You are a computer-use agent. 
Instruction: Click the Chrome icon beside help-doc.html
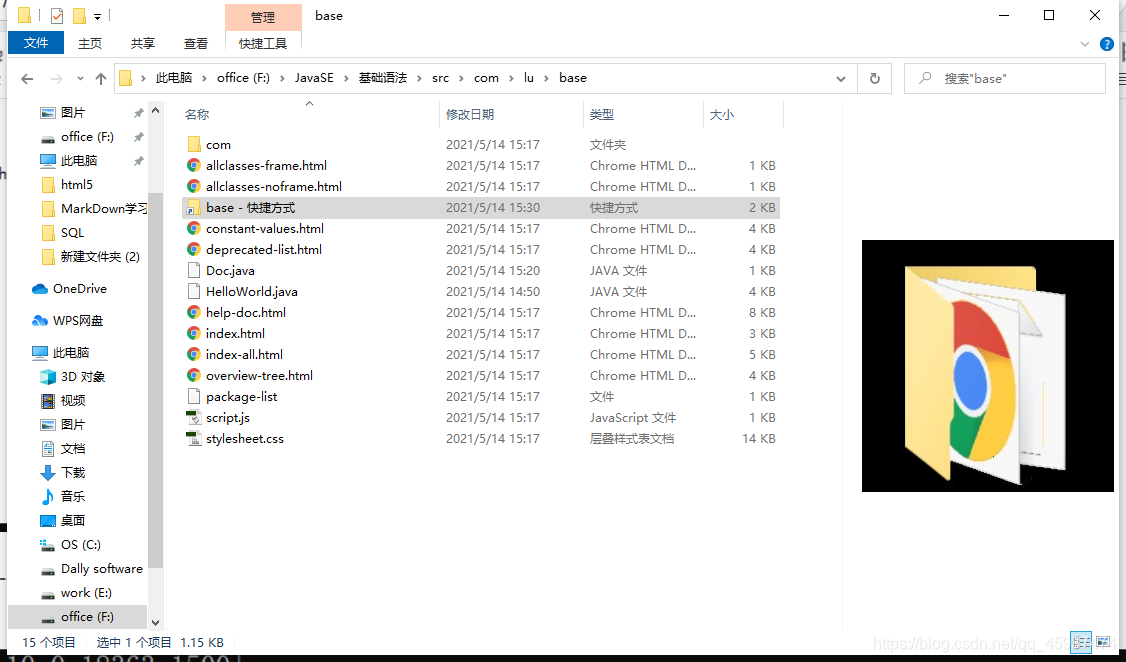(193, 312)
